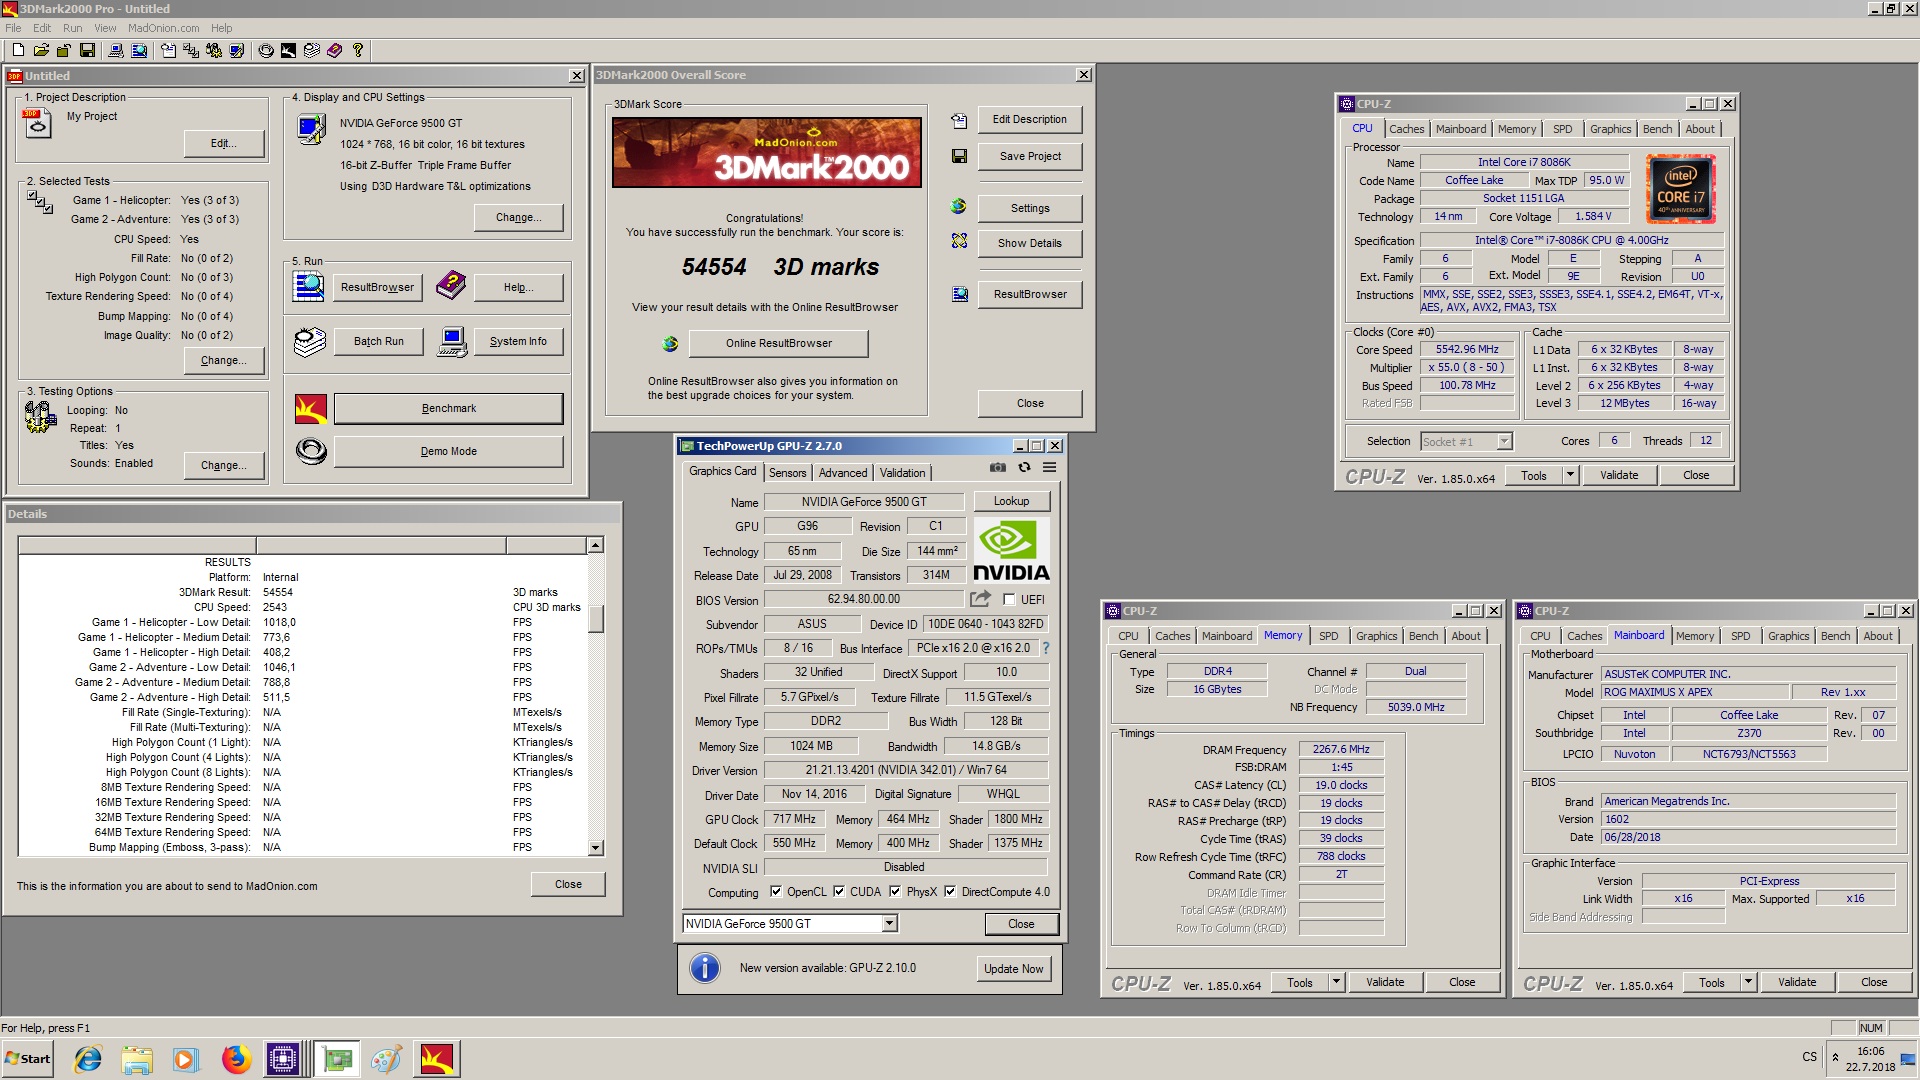Image resolution: width=1920 pixels, height=1080 pixels.
Task: Click the Lookup button in GPU-Z
Action: click(1011, 501)
